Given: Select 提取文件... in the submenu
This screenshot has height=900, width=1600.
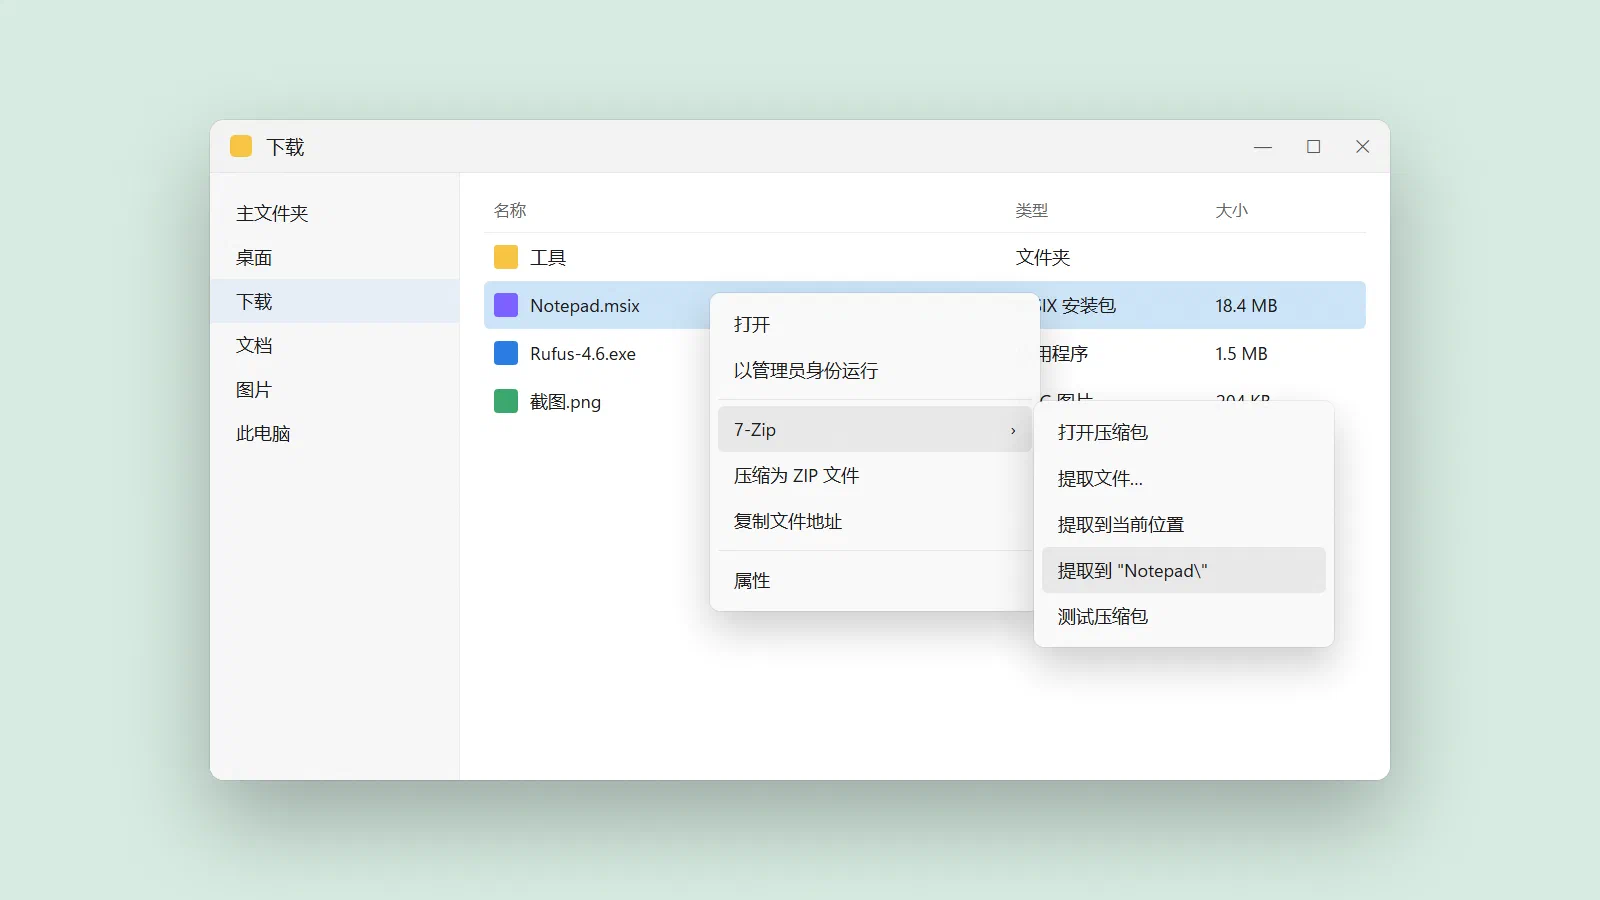Looking at the screenshot, I should pos(1184,478).
